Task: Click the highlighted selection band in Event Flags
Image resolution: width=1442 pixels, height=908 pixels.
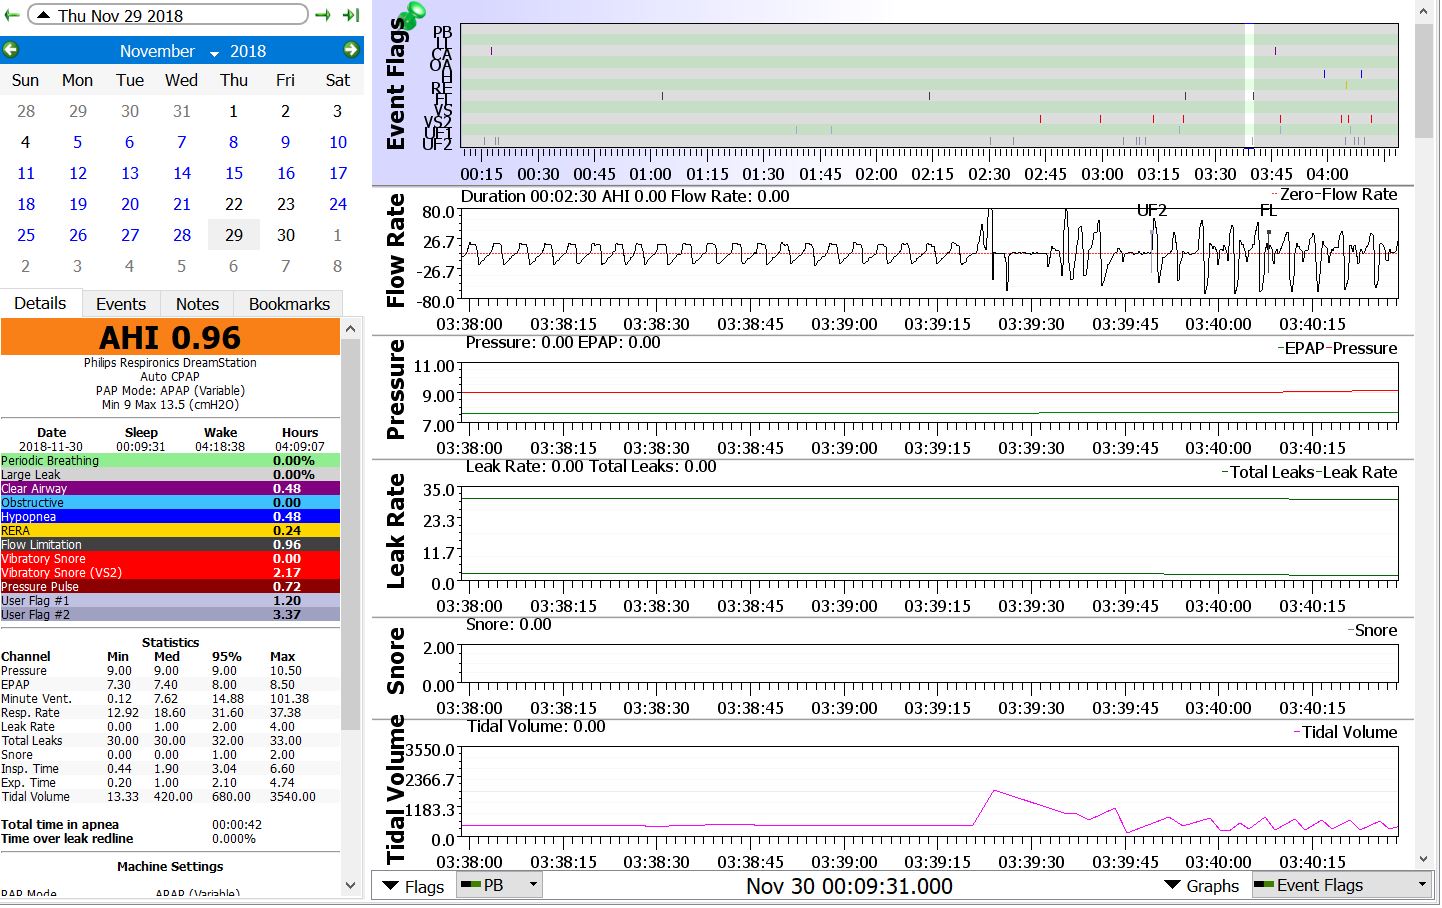Action: click(1249, 85)
